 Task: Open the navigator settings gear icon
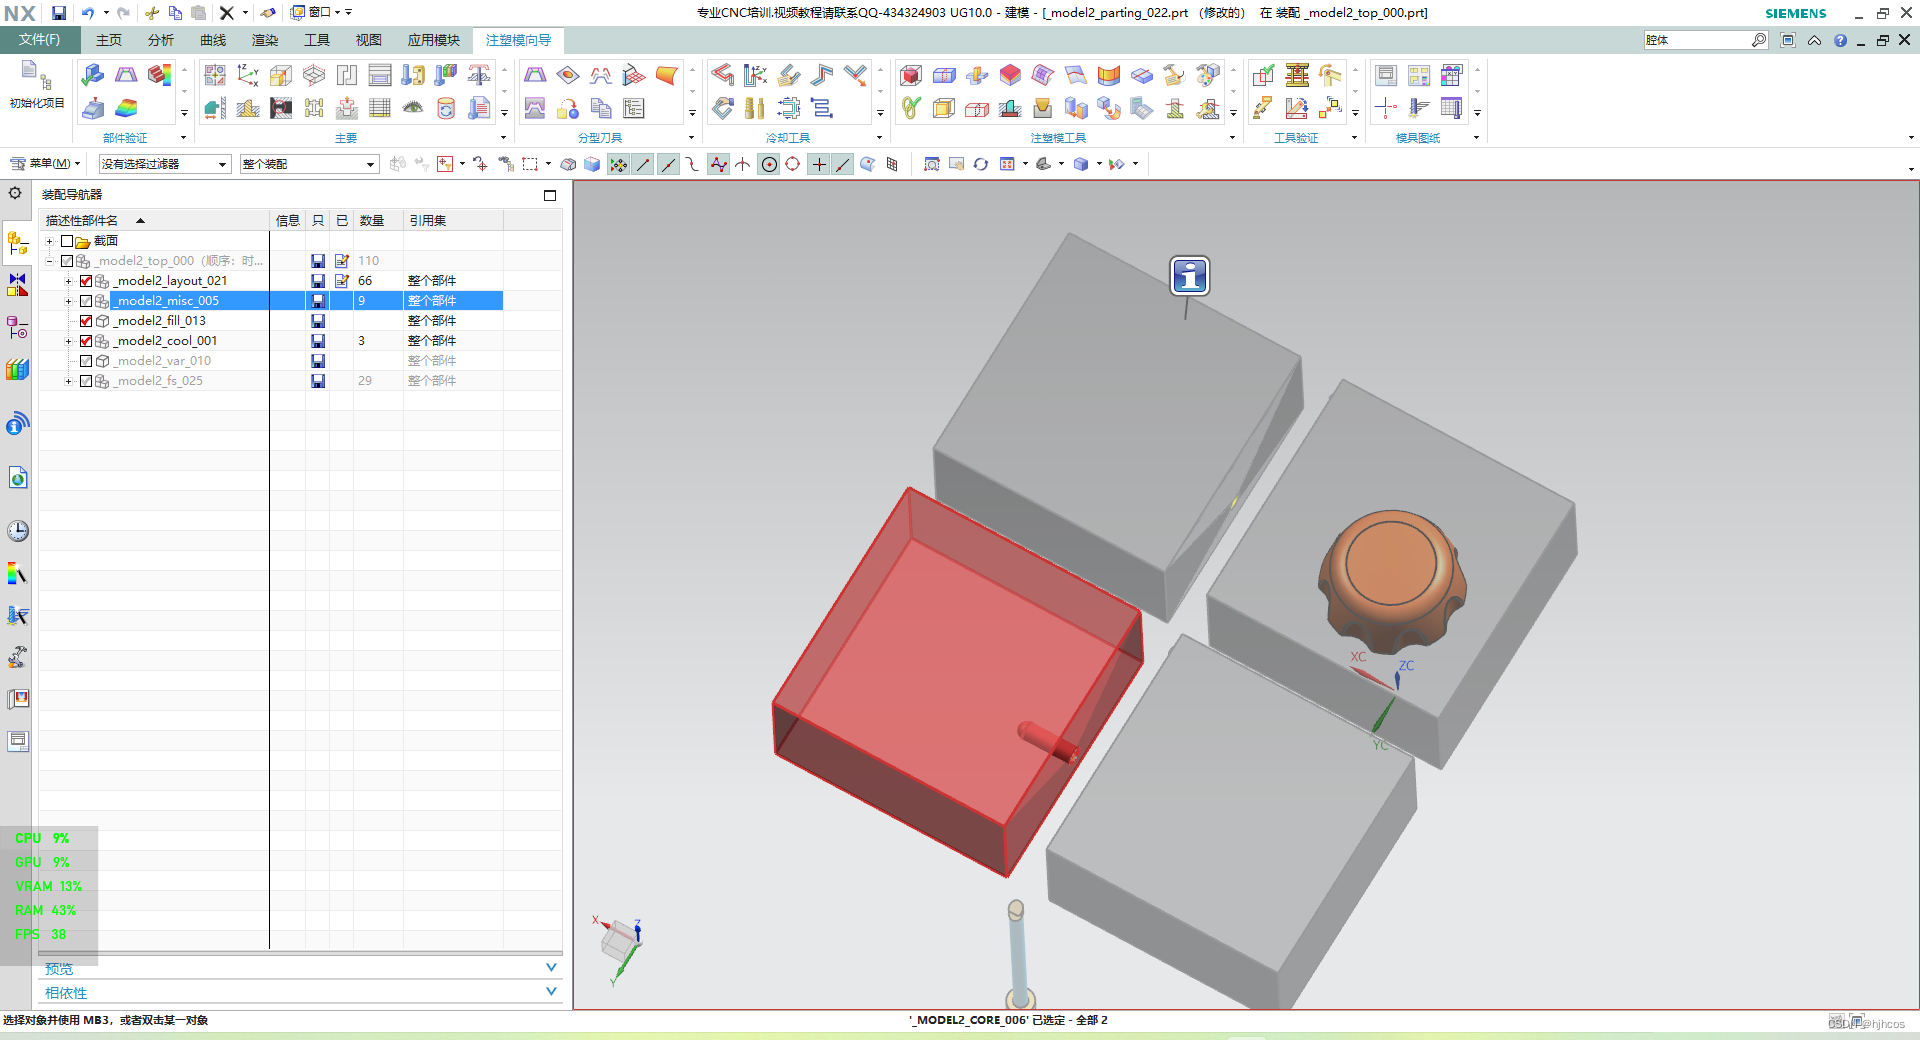click(15, 193)
